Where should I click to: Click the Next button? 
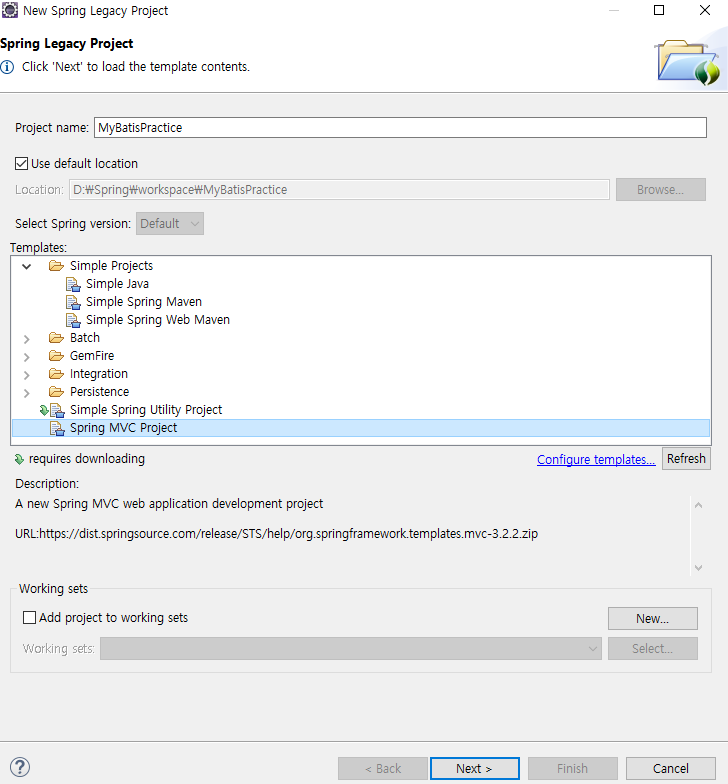coord(474,768)
